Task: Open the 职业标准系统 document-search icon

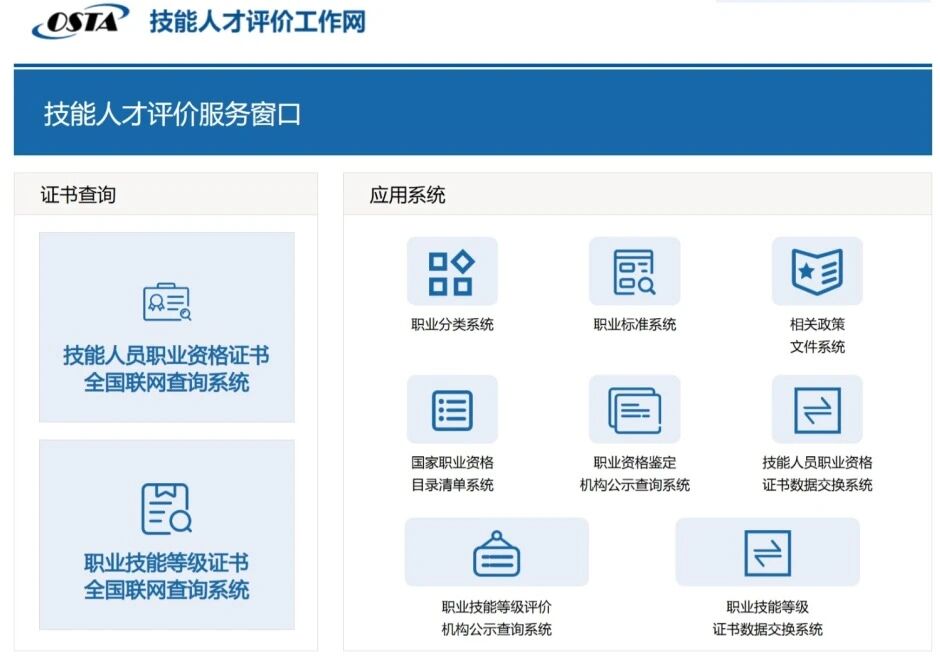Action: coord(636,270)
